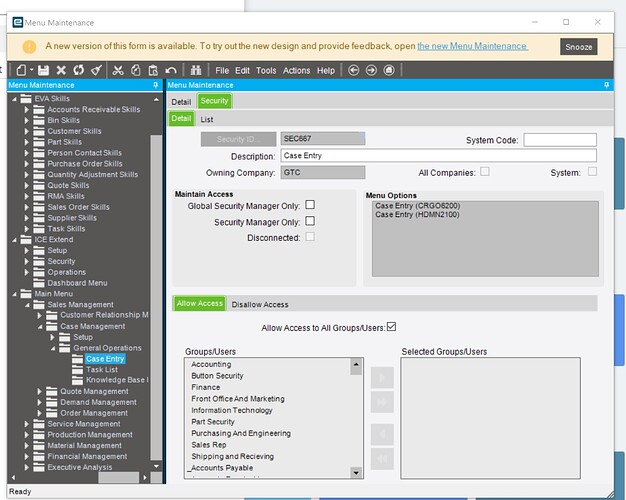Image resolution: width=626 pixels, height=500 pixels.
Task: Collapse the EVA Skills tree node
Action: point(15,99)
